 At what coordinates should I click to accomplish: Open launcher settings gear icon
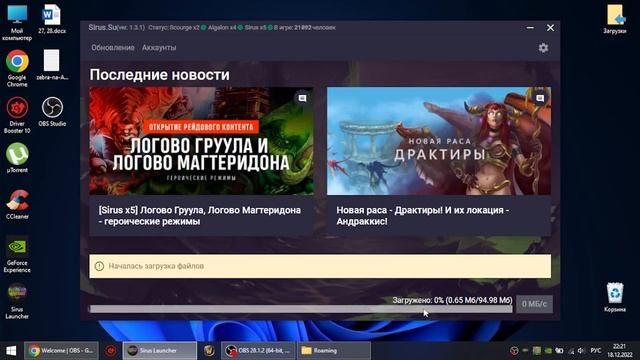coord(543,48)
